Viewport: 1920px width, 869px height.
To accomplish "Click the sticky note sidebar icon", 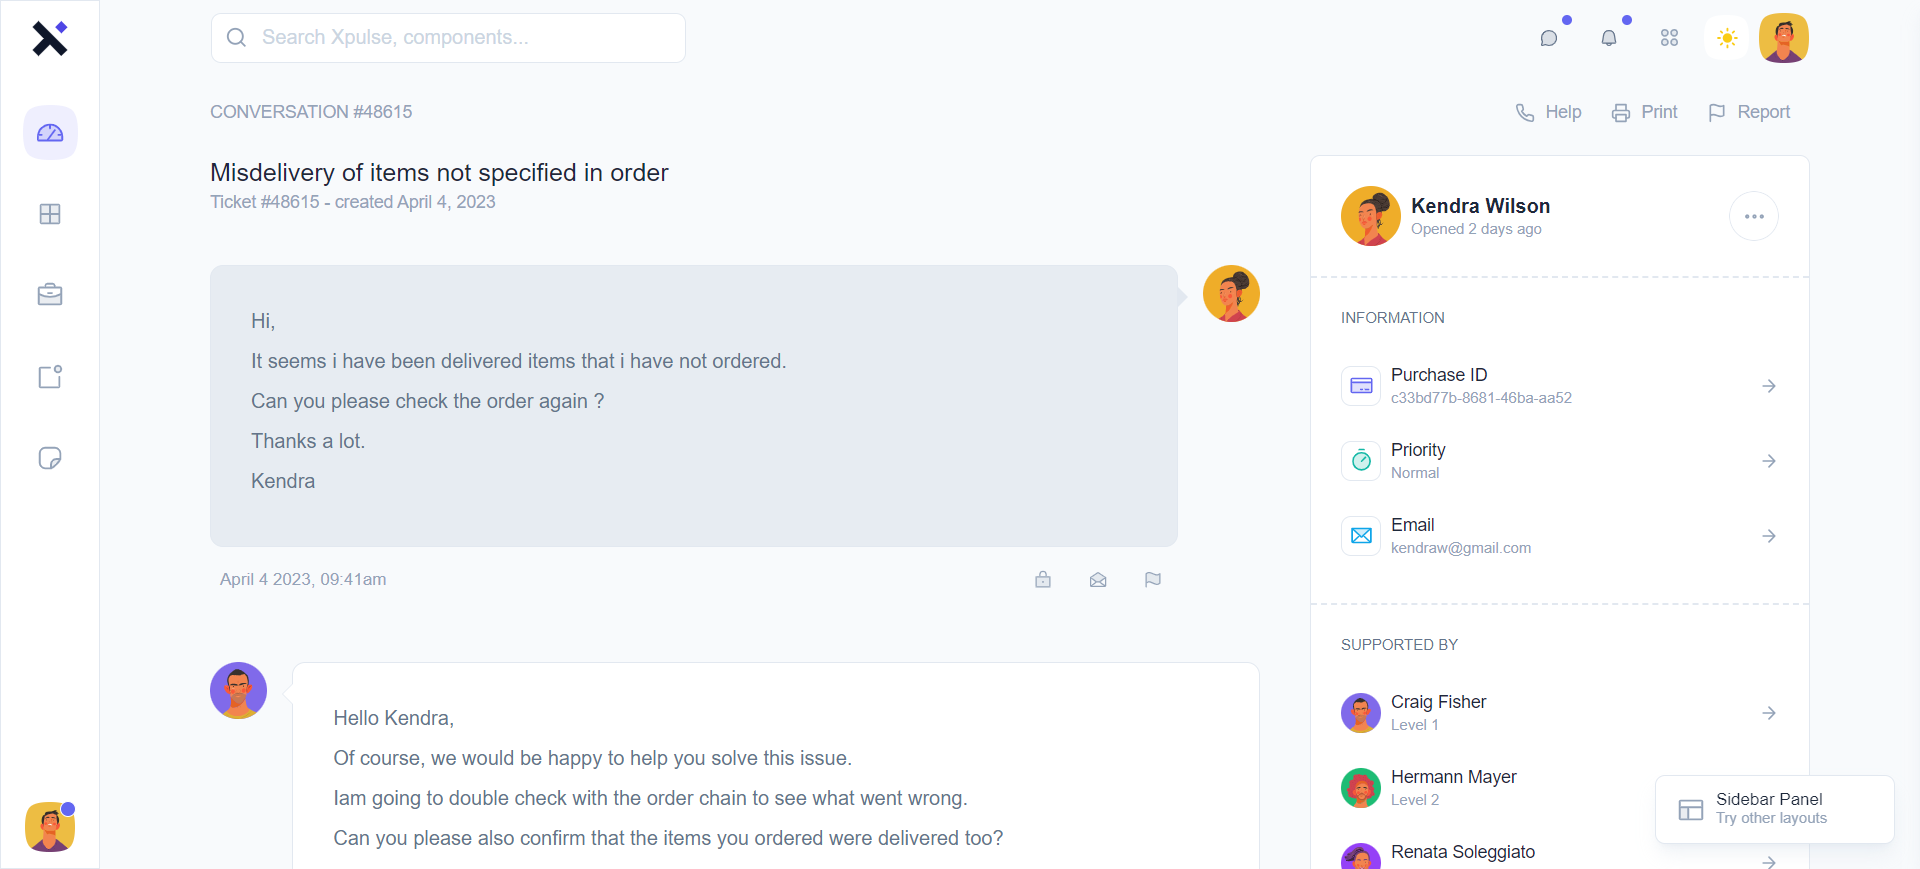I will pos(50,458).
